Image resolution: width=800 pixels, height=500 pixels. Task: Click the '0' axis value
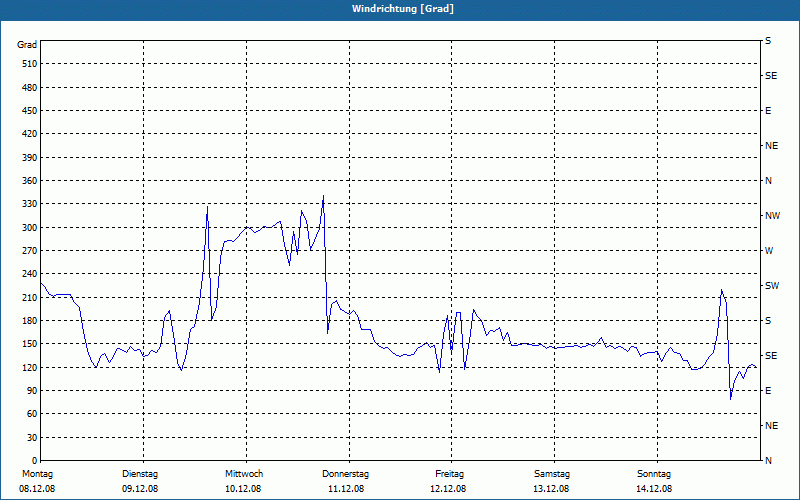pos(35,461)
